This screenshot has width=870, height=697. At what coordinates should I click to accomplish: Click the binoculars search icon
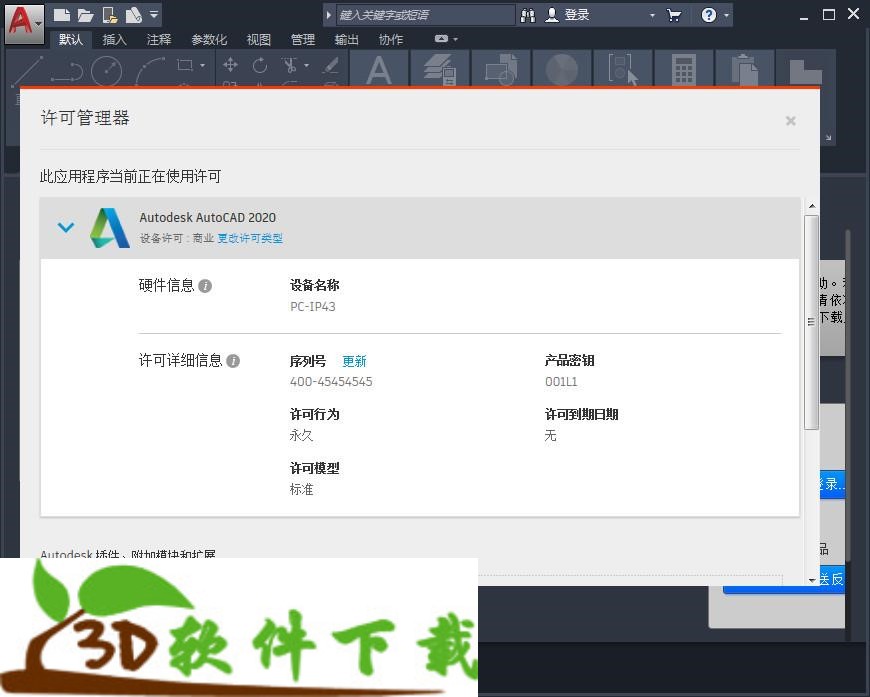tap(528, 15)
